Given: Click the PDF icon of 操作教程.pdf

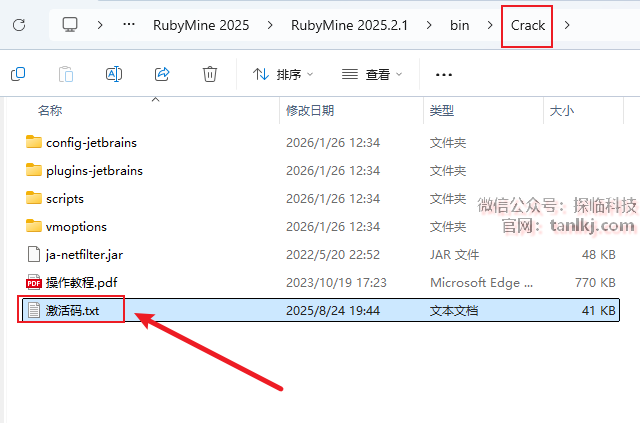Looking at the screenshot, I should (x=34, y=282).
